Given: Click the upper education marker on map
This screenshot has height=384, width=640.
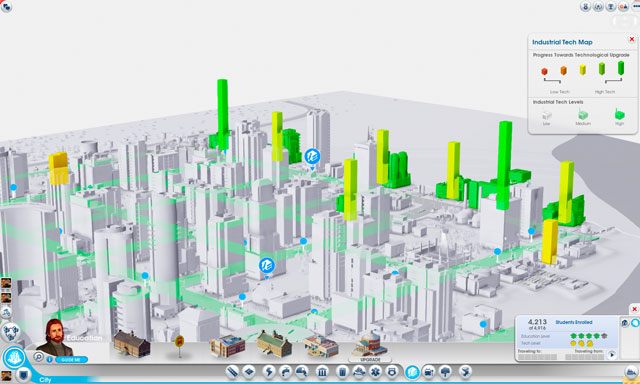Looking at the screenshot, I should point(312,157).
